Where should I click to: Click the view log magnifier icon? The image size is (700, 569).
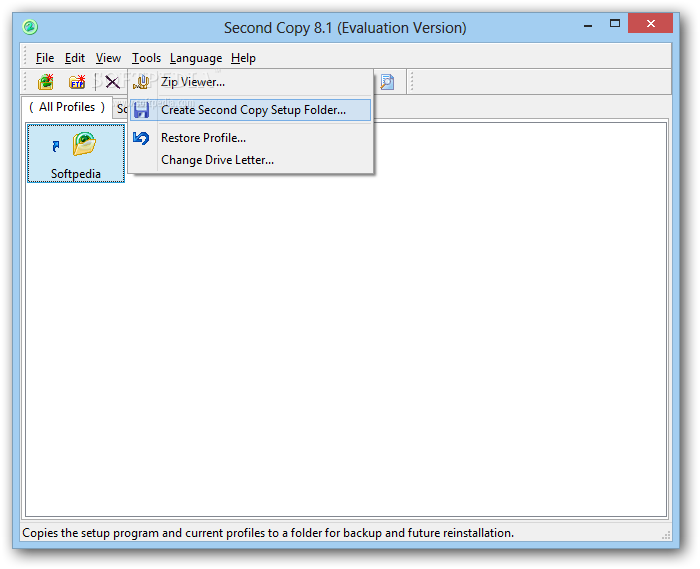(x=387, y=82)
